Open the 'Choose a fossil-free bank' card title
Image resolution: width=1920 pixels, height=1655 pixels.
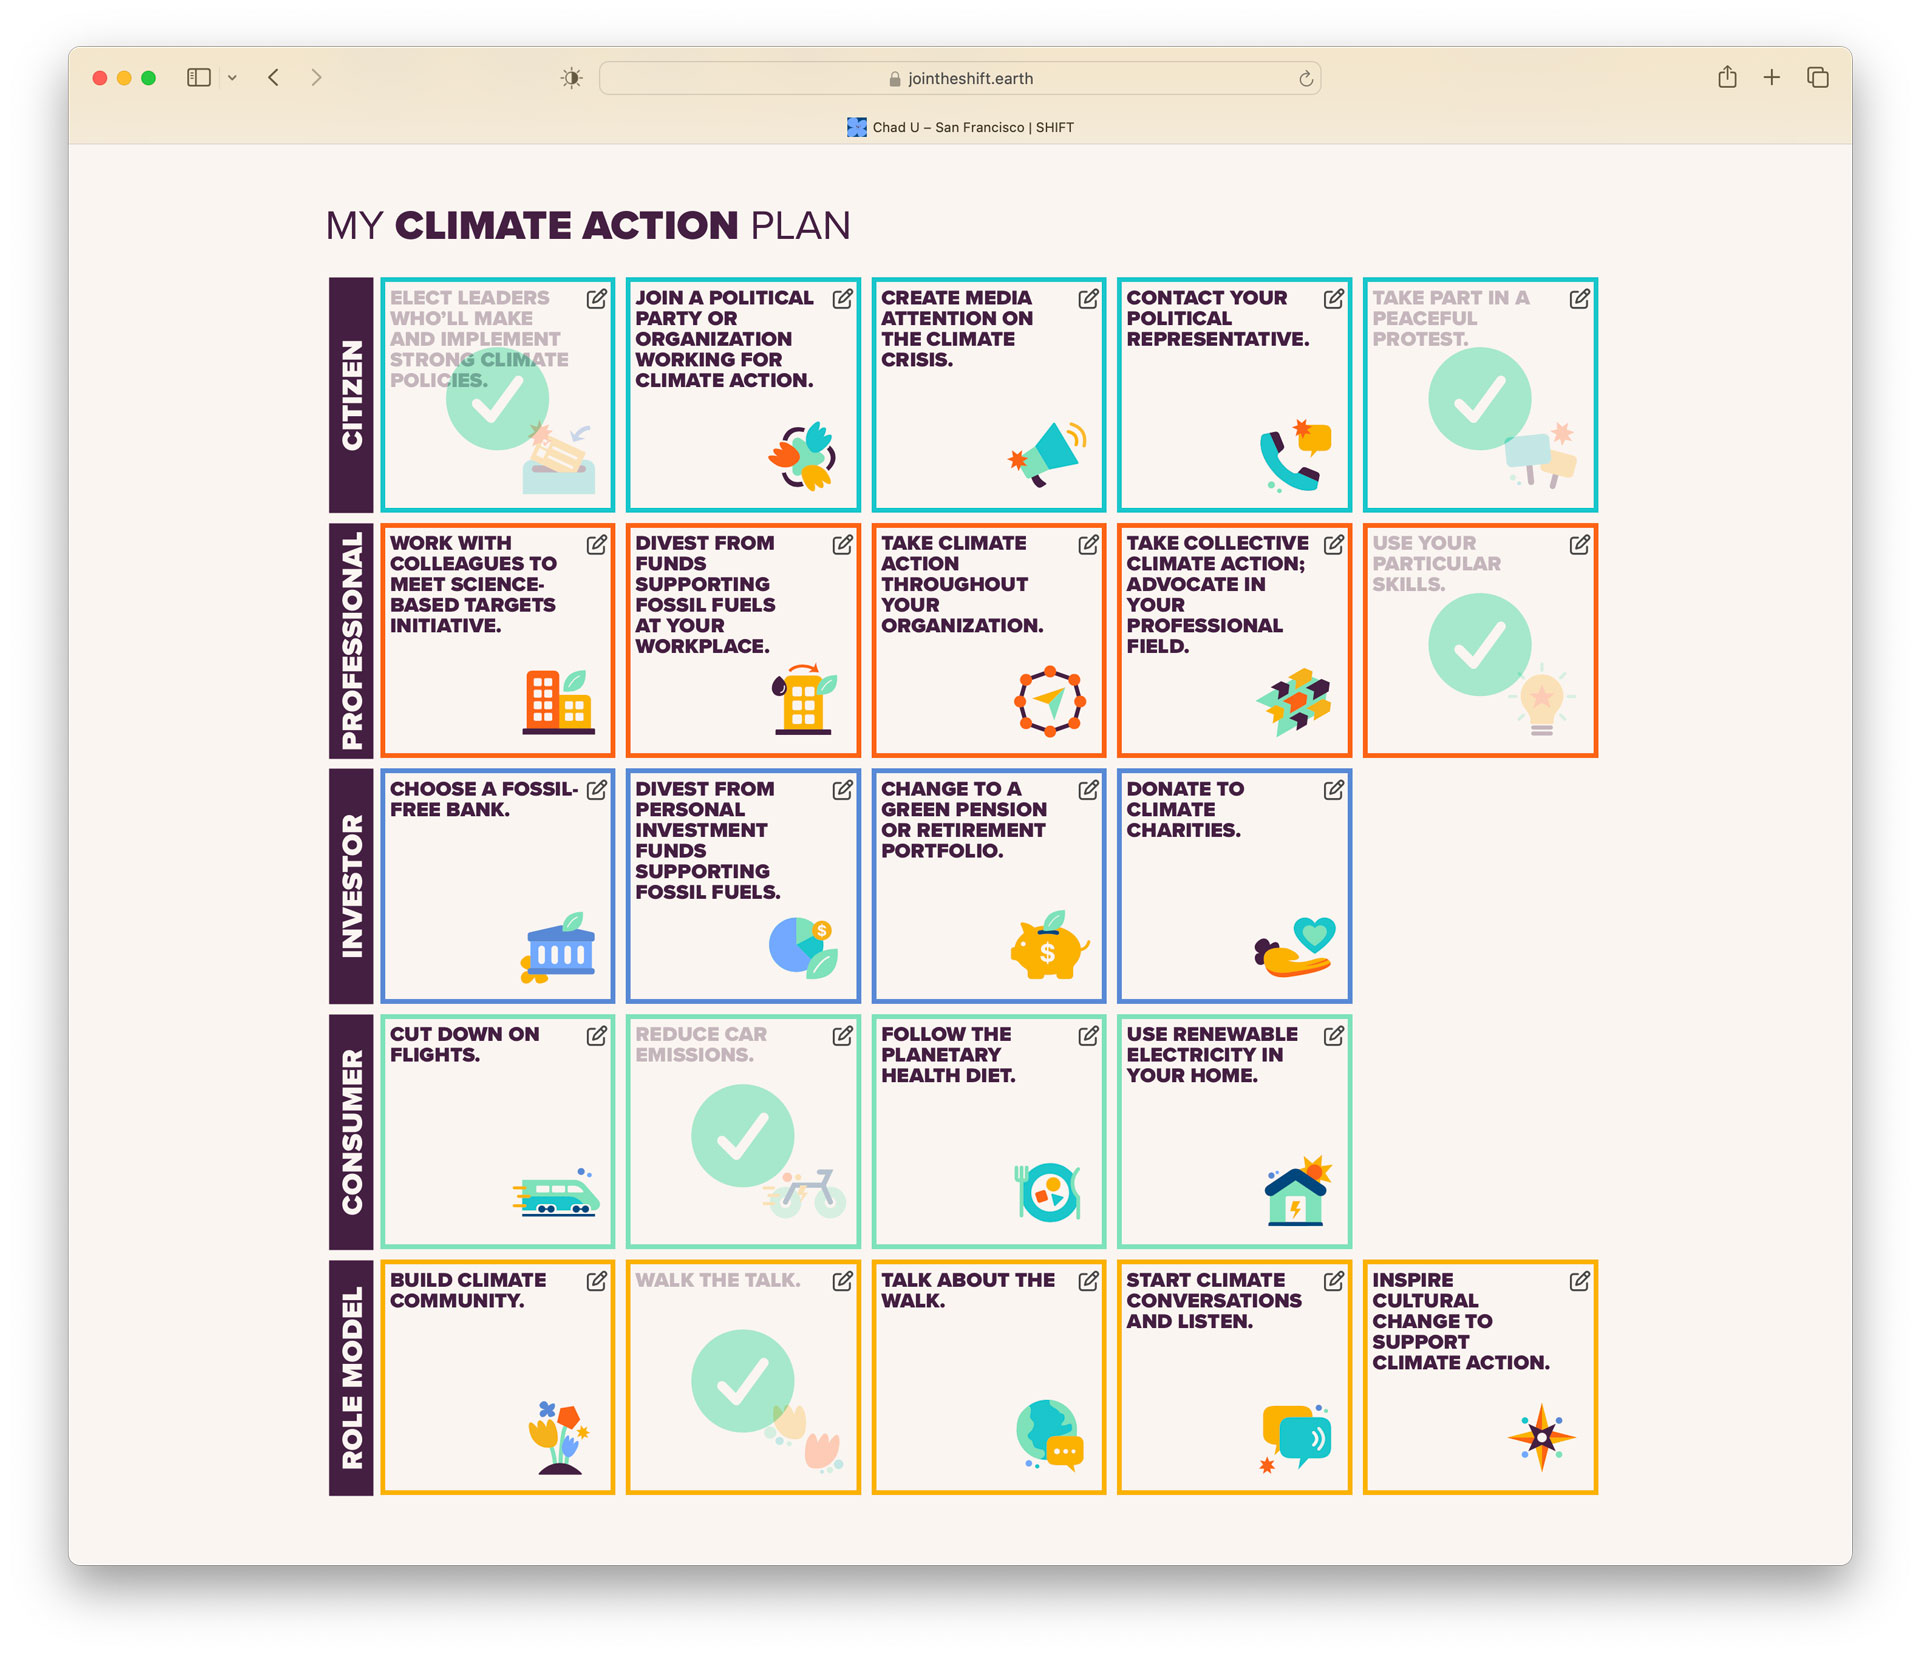coord(484,799)
